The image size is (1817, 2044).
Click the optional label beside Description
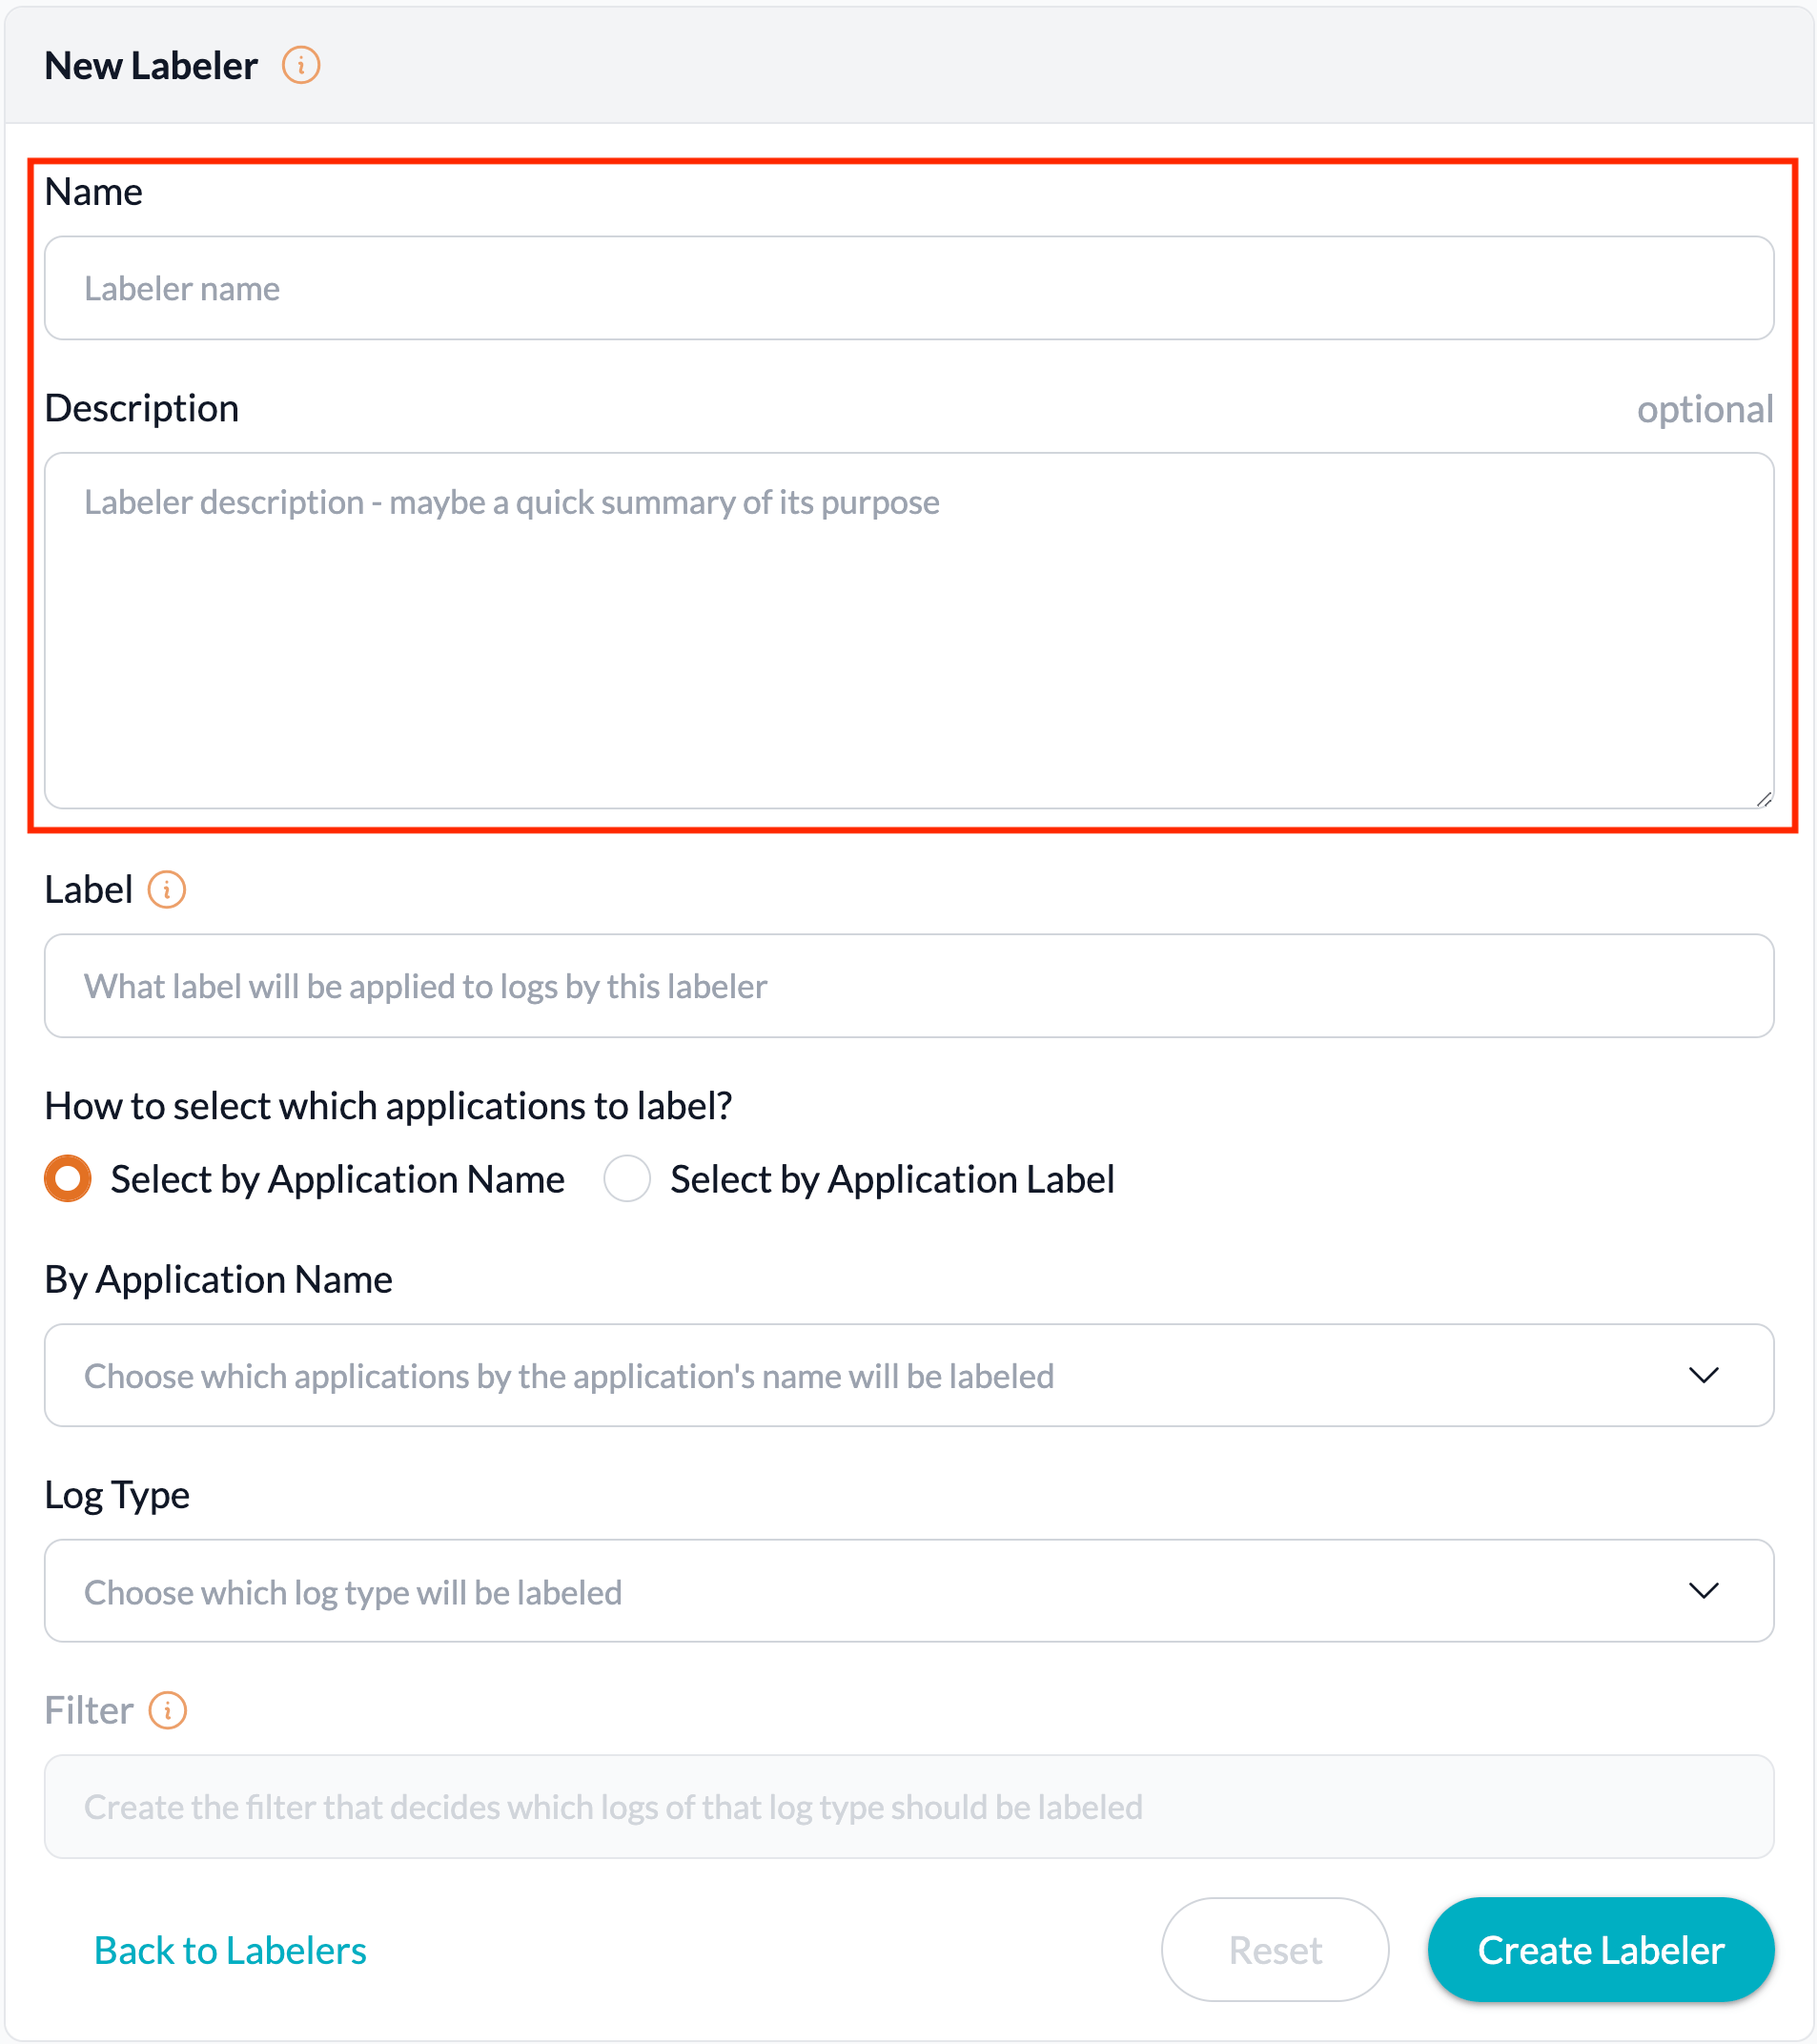[1704, 408]
